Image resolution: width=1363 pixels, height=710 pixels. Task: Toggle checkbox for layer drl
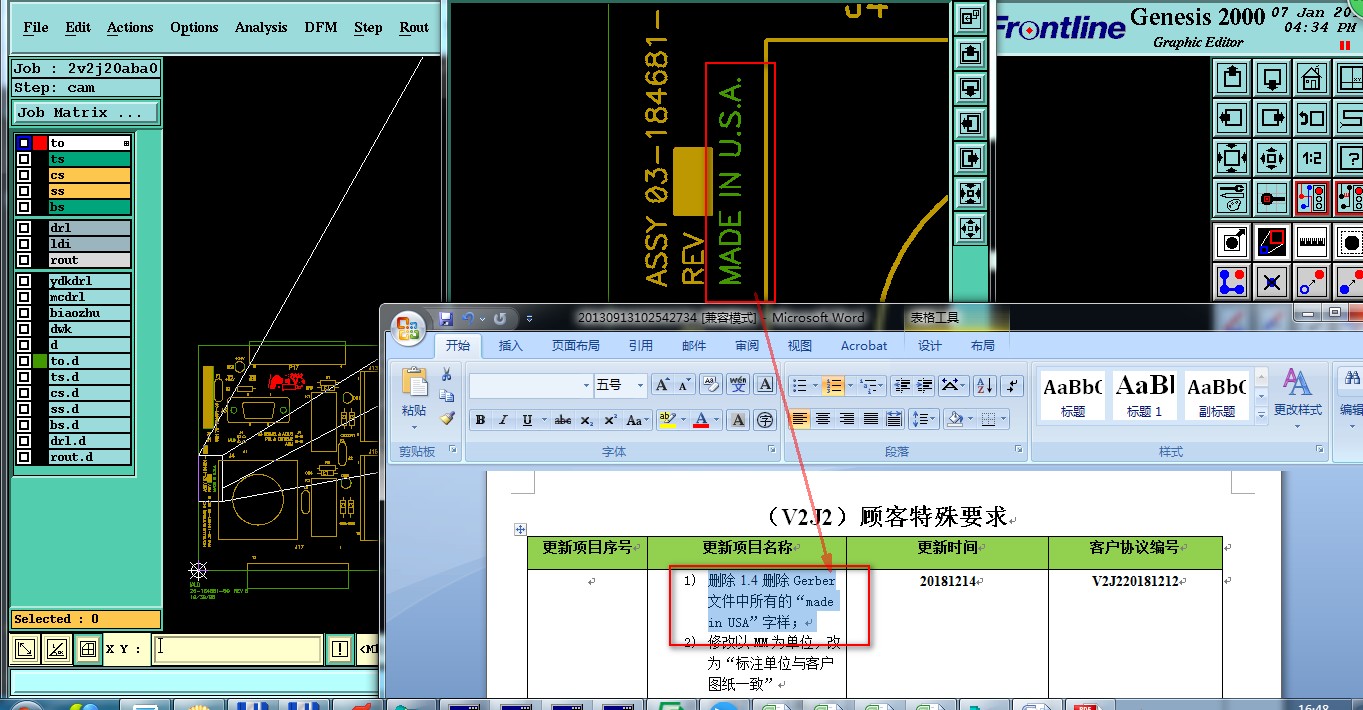tap(23, 228)
